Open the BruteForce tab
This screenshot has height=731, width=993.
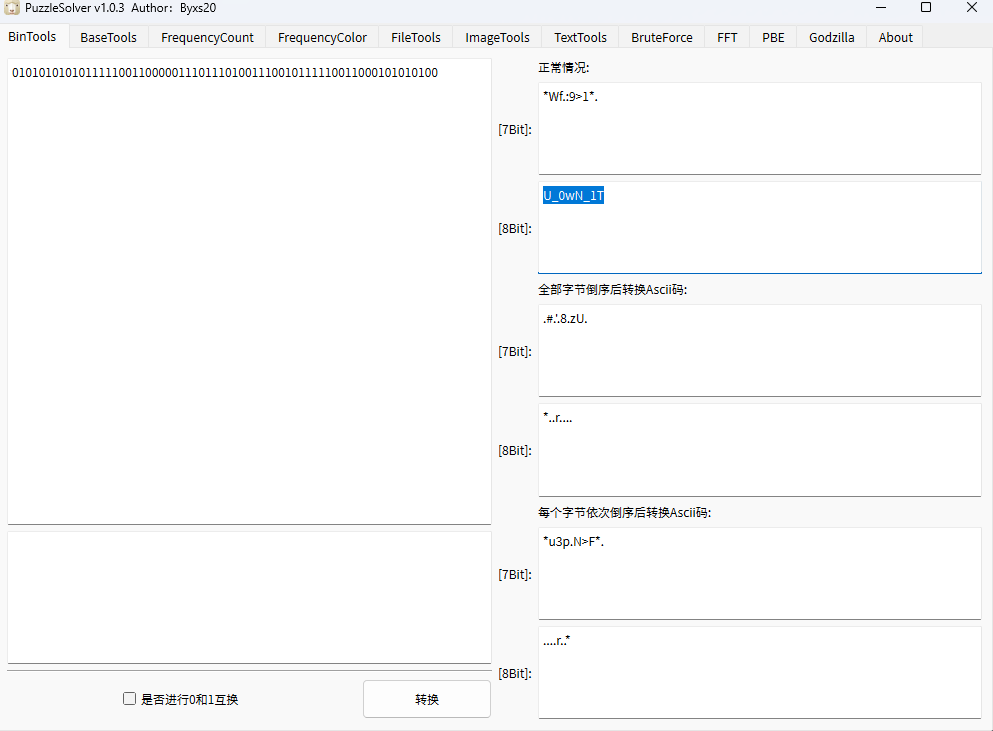point(662,37)
